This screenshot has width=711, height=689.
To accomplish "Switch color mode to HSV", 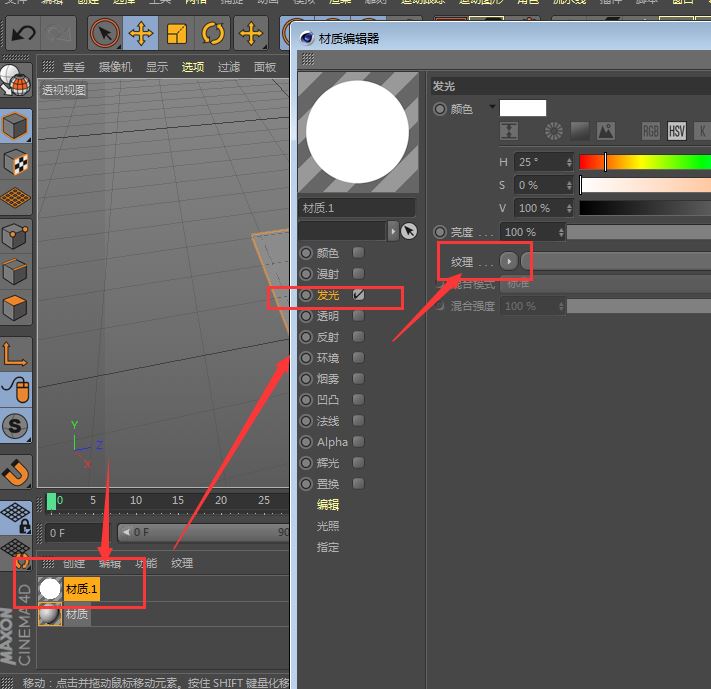I will pyautogui.click(x=677, y=131).
